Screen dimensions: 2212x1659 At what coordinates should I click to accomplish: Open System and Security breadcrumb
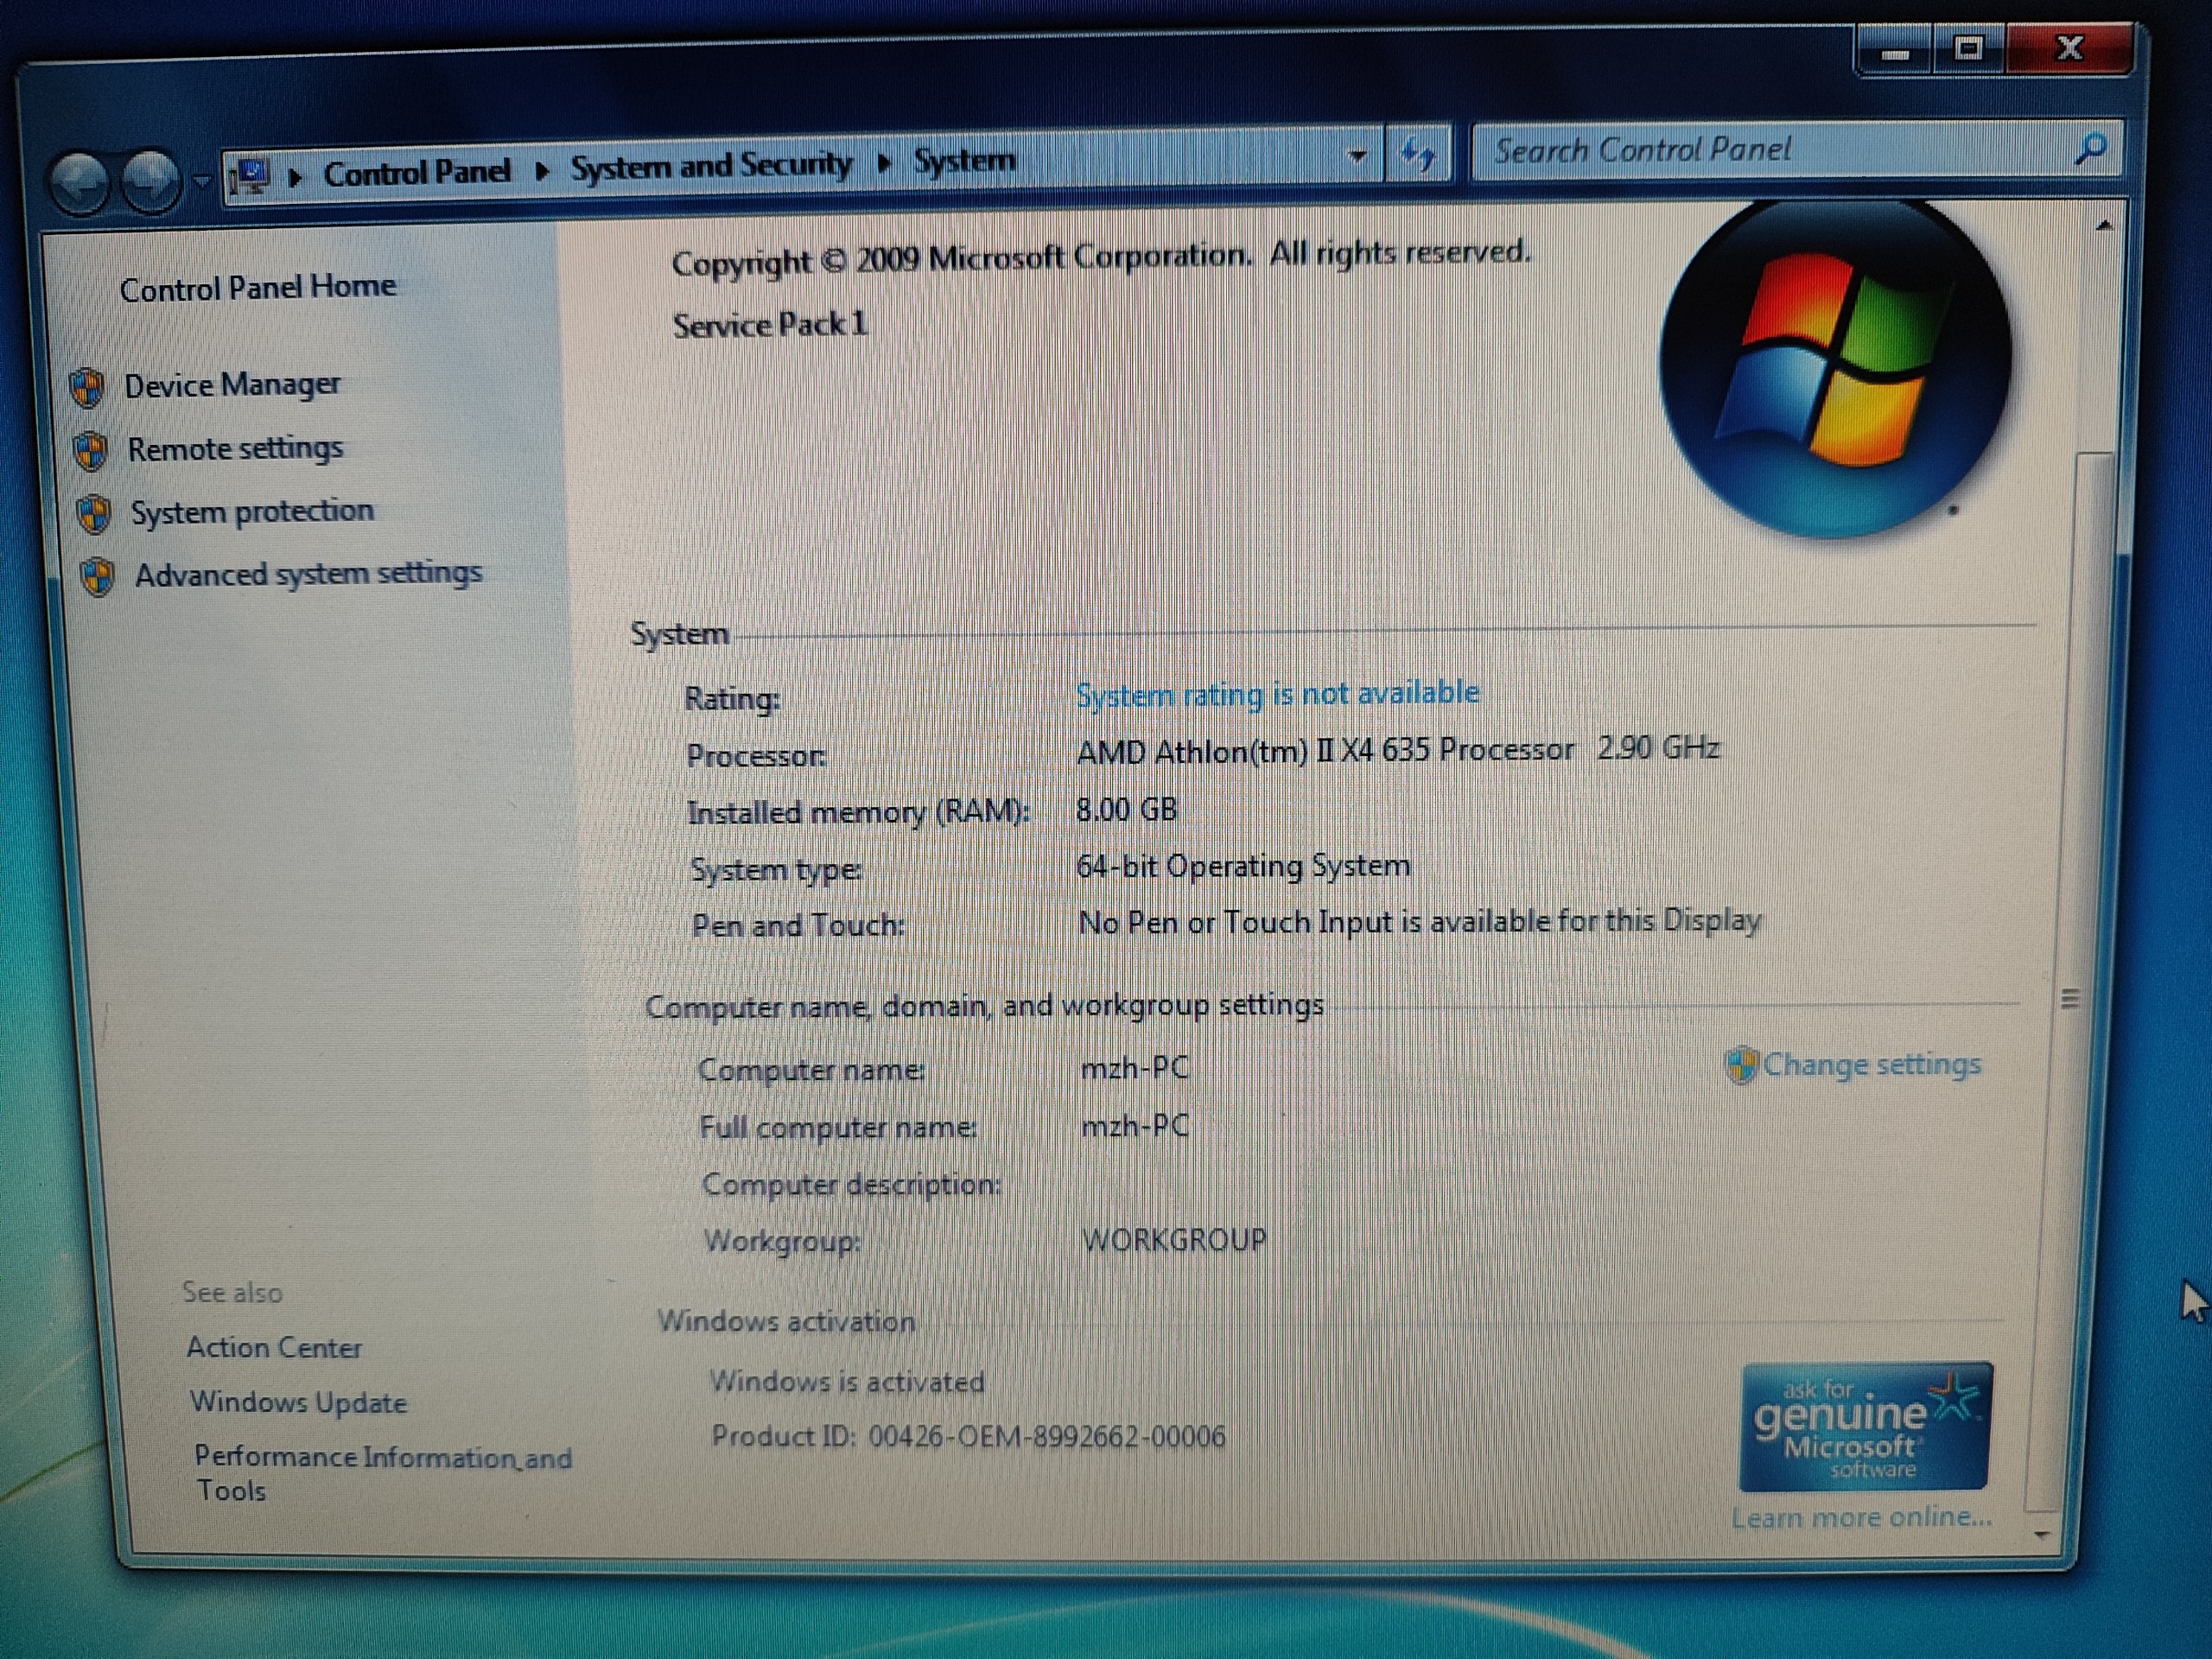pyautogui.click(x=711, y=165)
